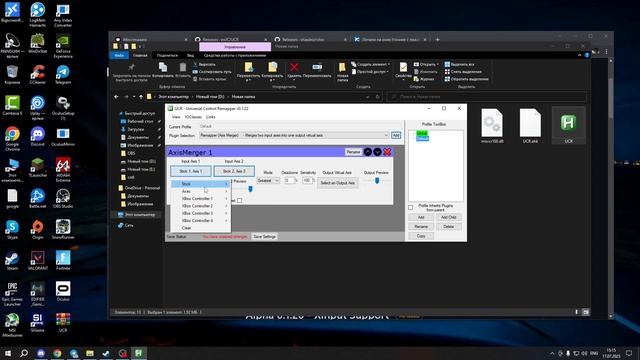The height and width of the screenshot is (360, 640).
Task: Open Telegram desktop shortcut
Action: (x=63, y=75)
